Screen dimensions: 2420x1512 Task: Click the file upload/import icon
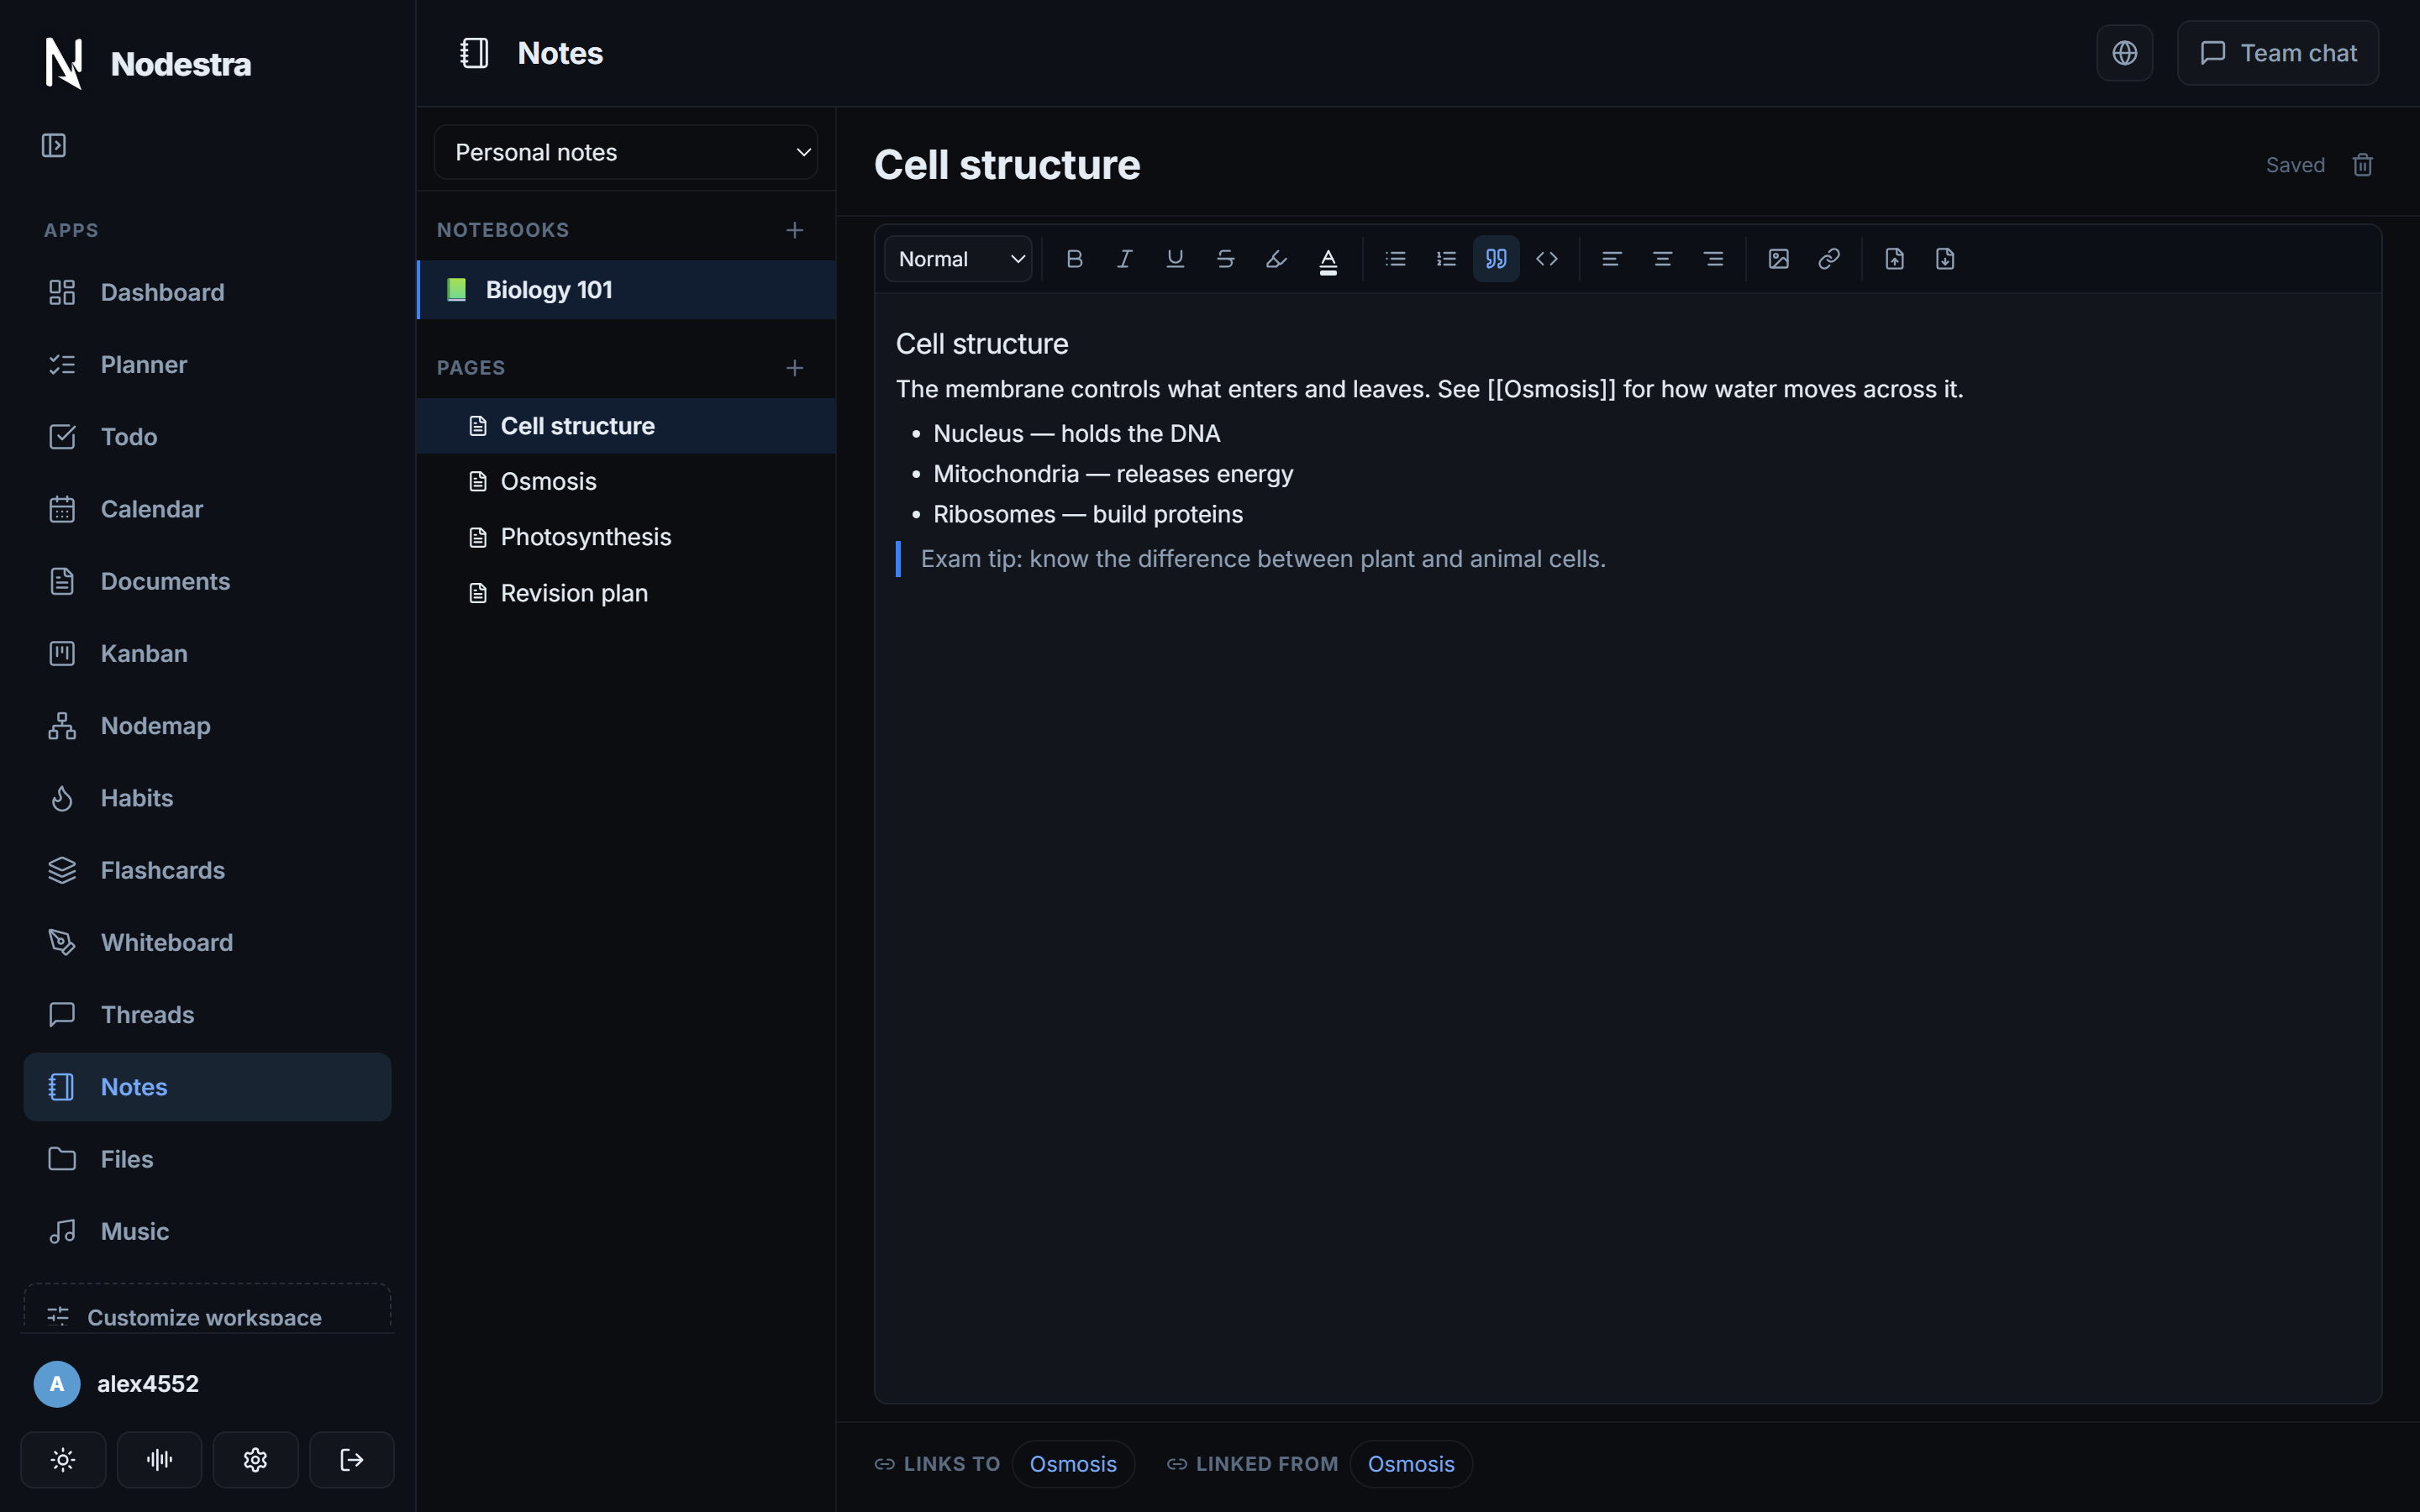point(1894,259)
